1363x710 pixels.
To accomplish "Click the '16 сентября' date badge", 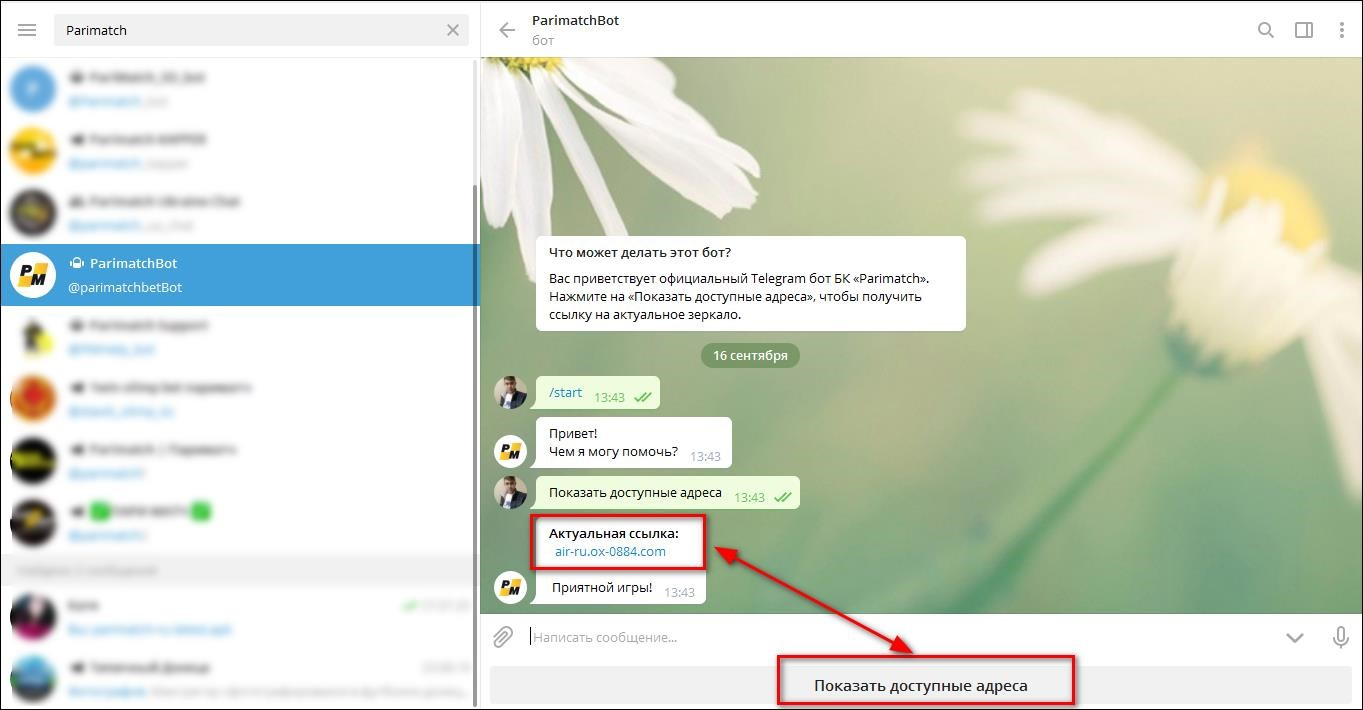I will 750,355.
